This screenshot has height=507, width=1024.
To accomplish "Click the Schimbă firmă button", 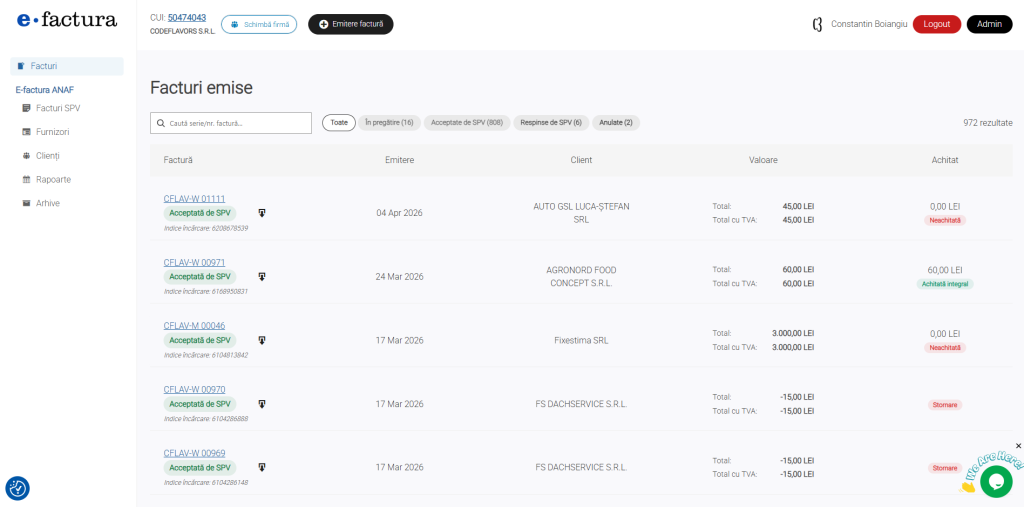I will click(259, 24).
